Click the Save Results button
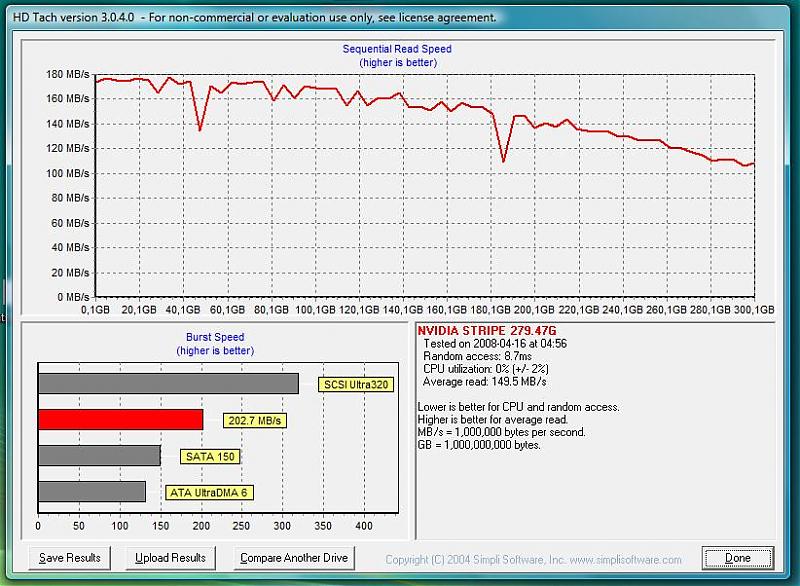 coord(69,558)
